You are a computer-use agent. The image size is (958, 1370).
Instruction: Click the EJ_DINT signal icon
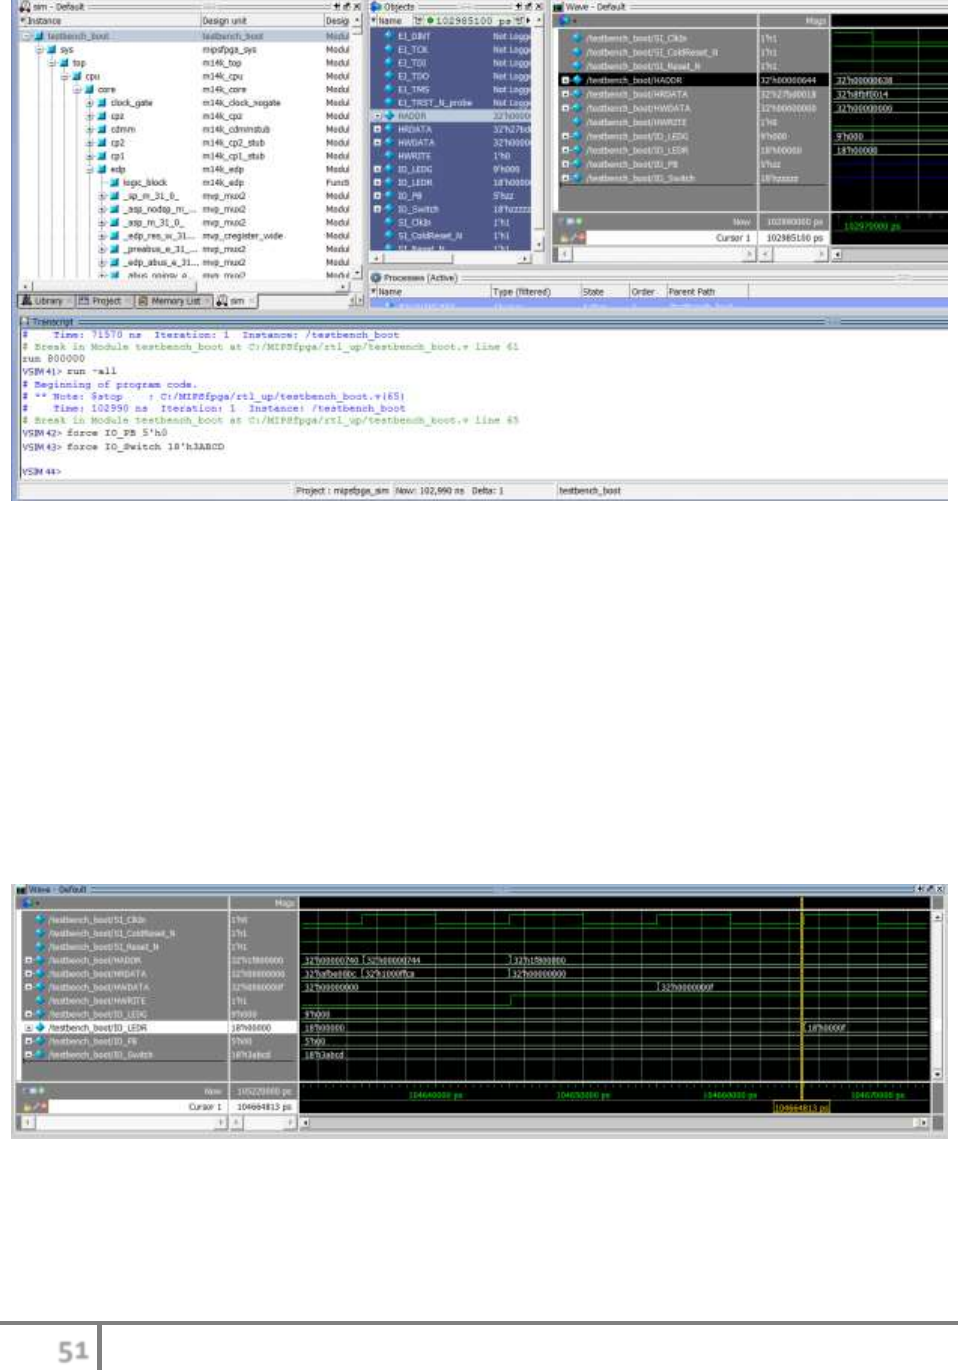pos(389,36)
